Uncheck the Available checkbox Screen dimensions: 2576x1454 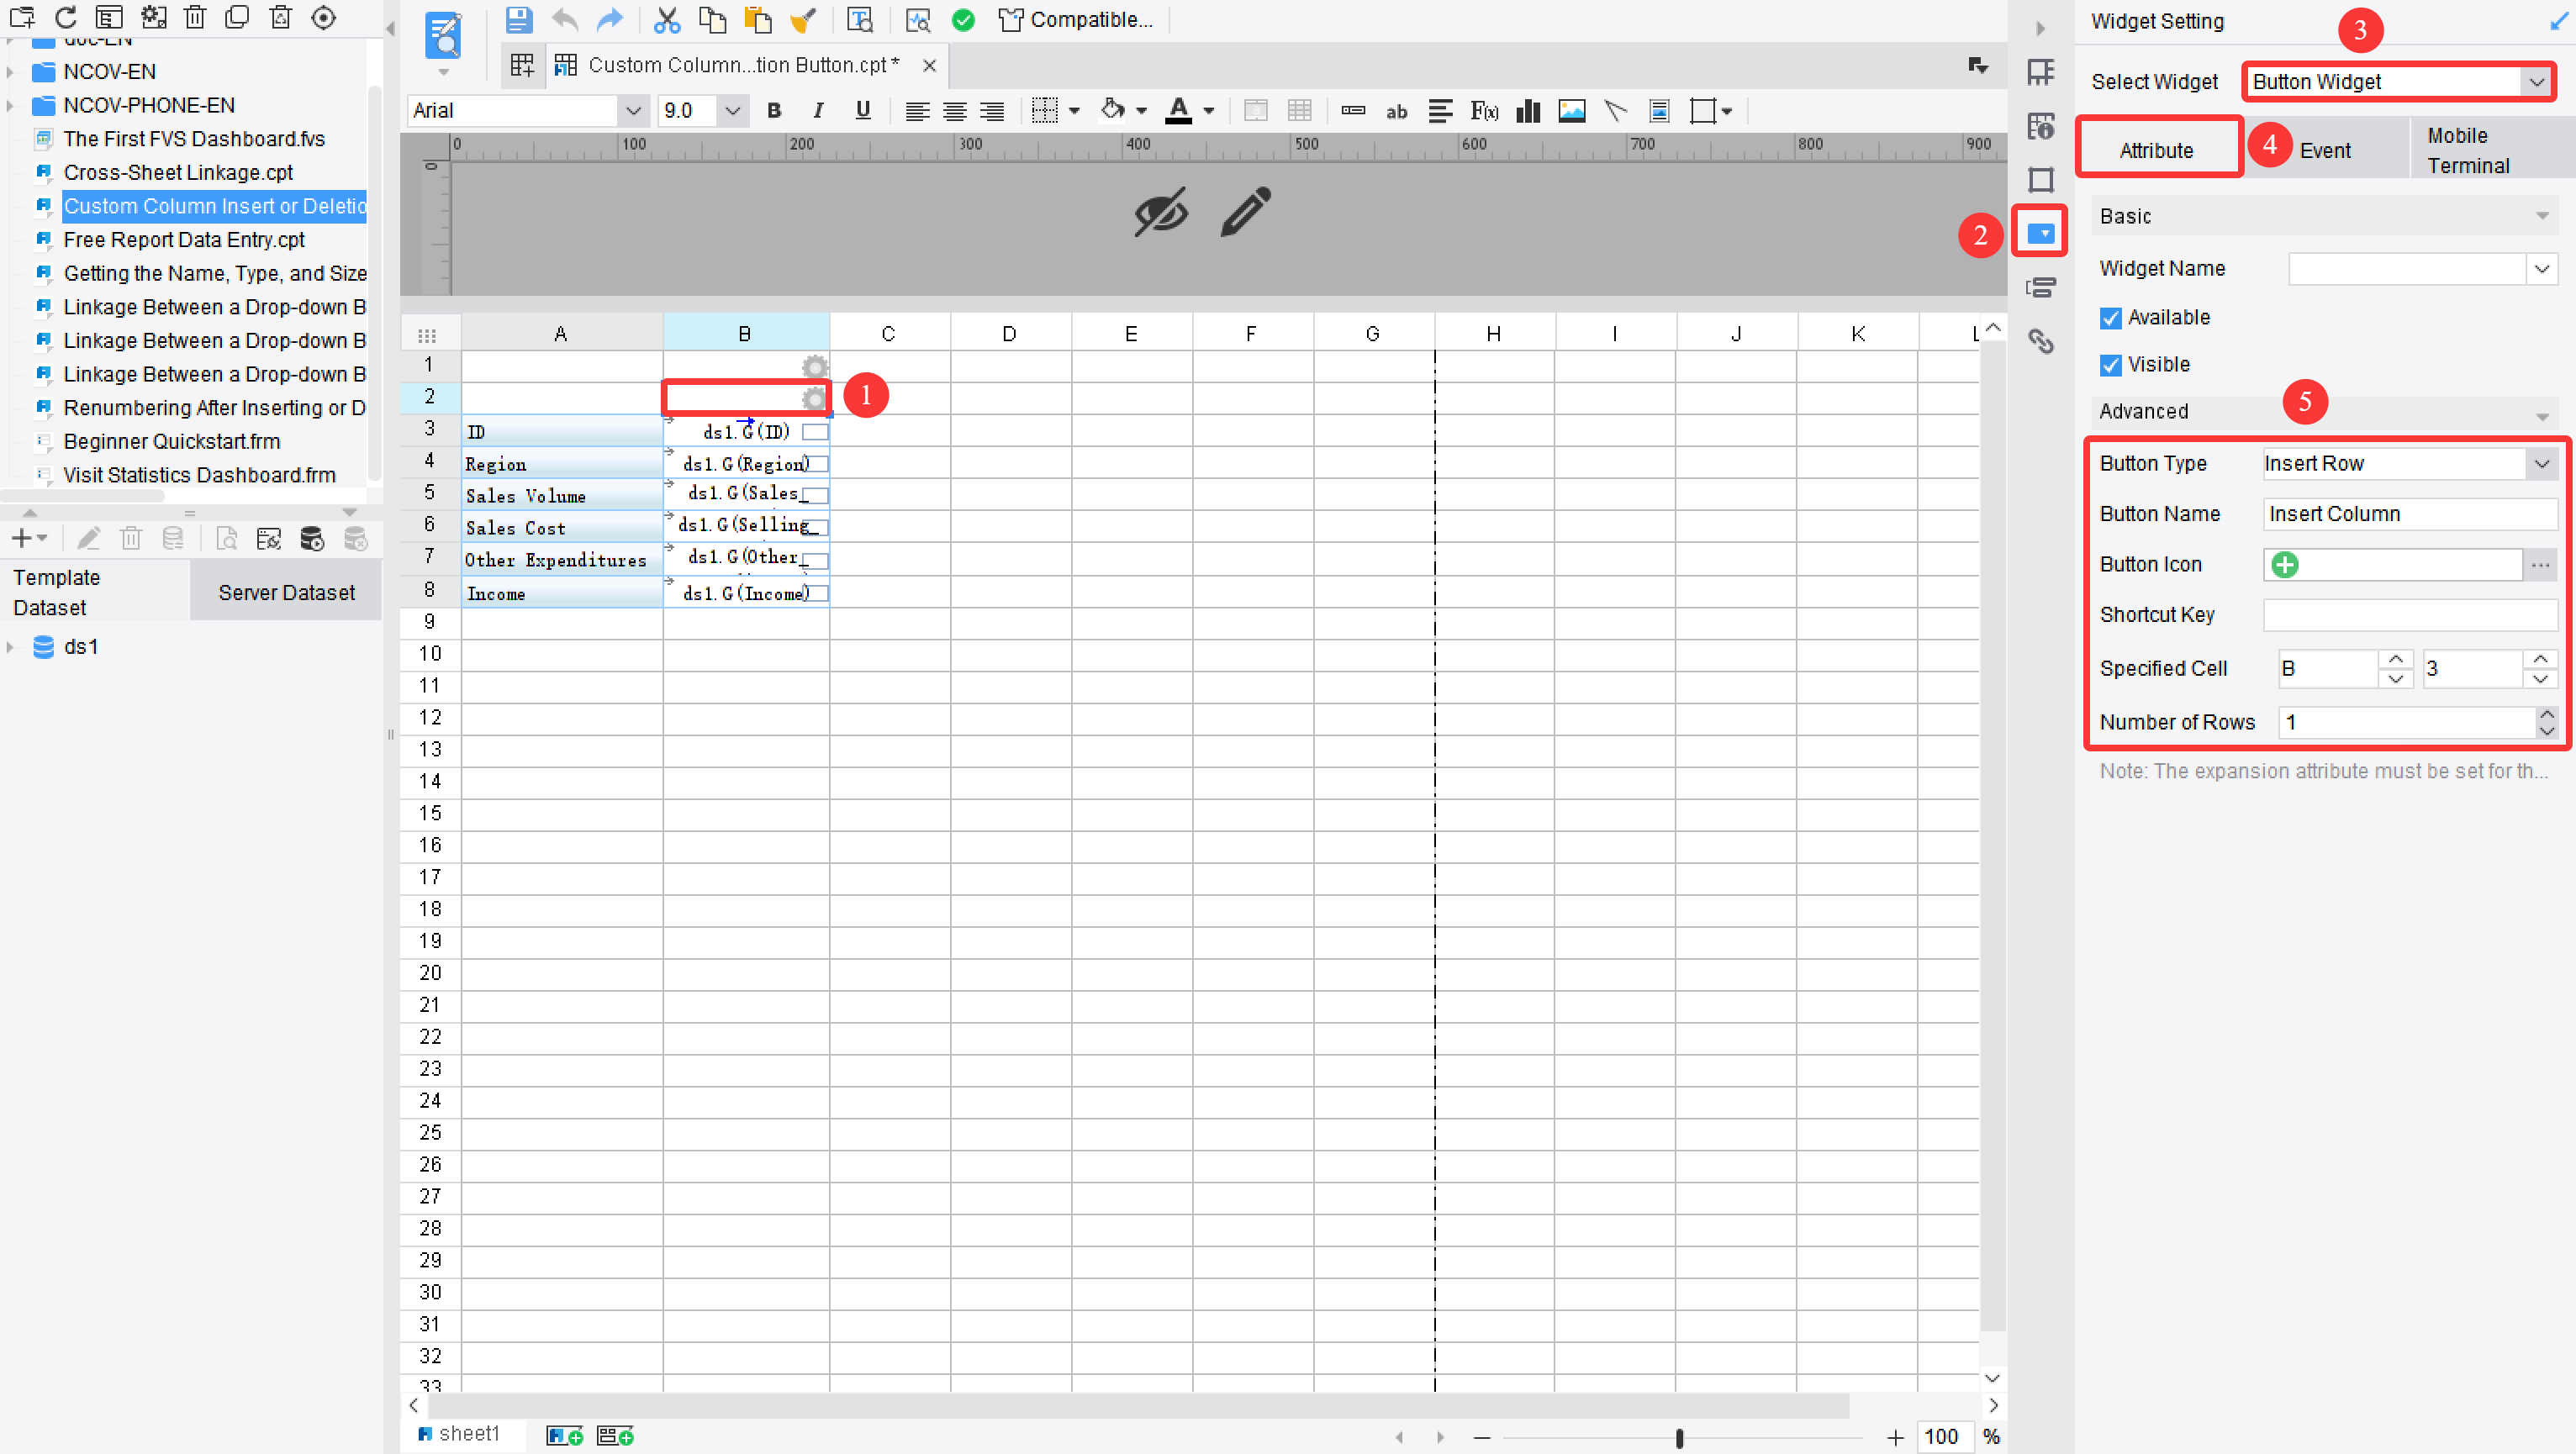(x=2110, y=317)
